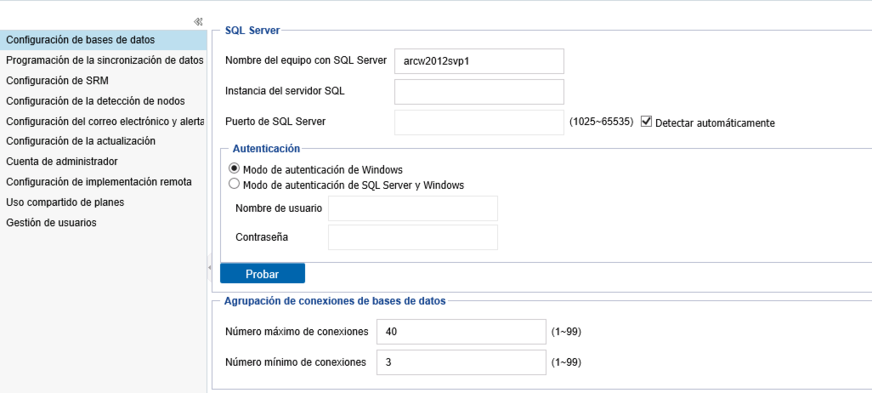The height and width of the screenshot is (393, 872).
Task: Click the Contraseña field
Action: (413, 237)
